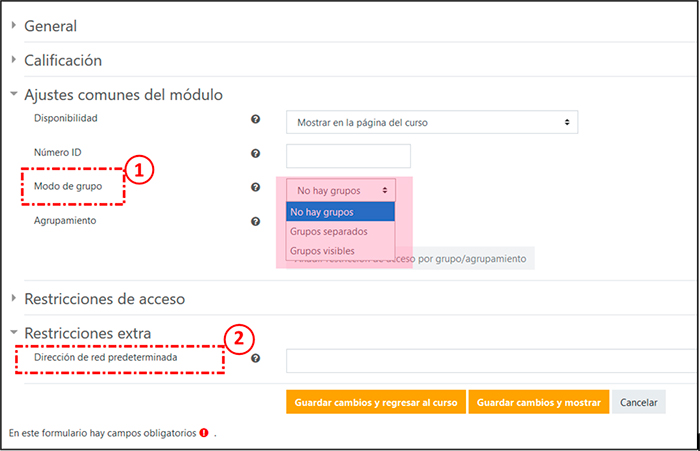
Task: Click the Modo de grupo select box
Action: tap(341, 190)
